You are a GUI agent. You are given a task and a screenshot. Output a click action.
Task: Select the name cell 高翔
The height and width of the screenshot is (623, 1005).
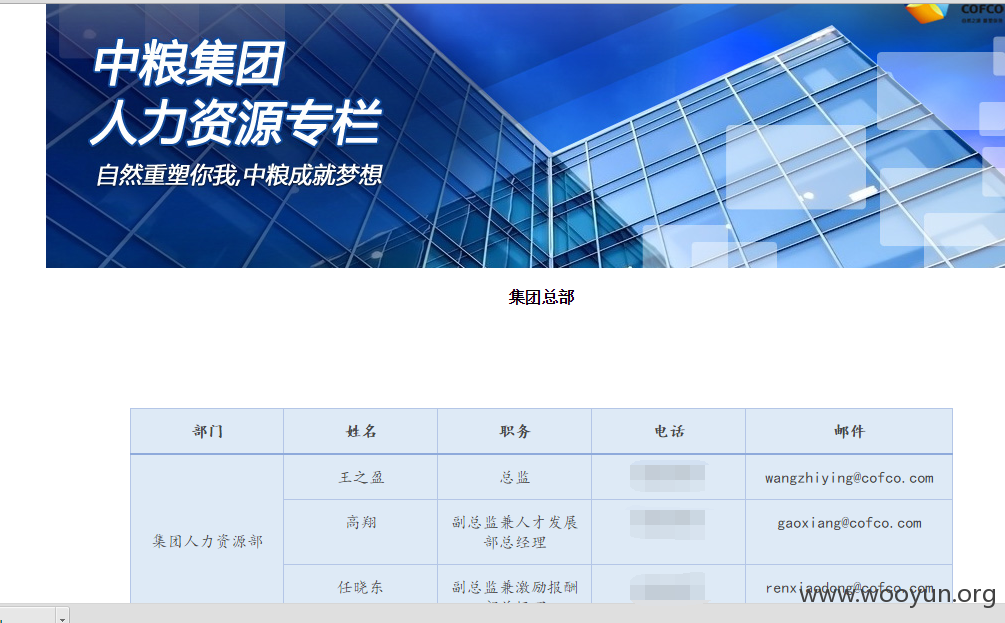361,532
